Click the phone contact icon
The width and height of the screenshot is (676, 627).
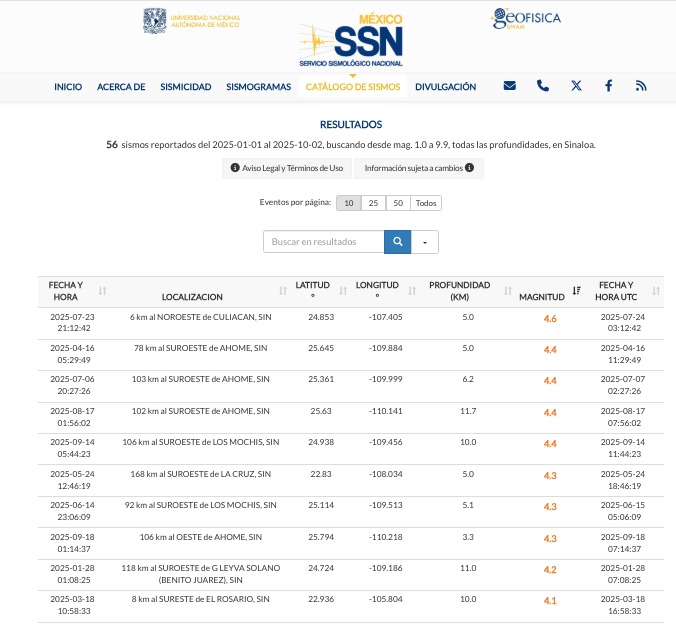[x=543, y=86]
